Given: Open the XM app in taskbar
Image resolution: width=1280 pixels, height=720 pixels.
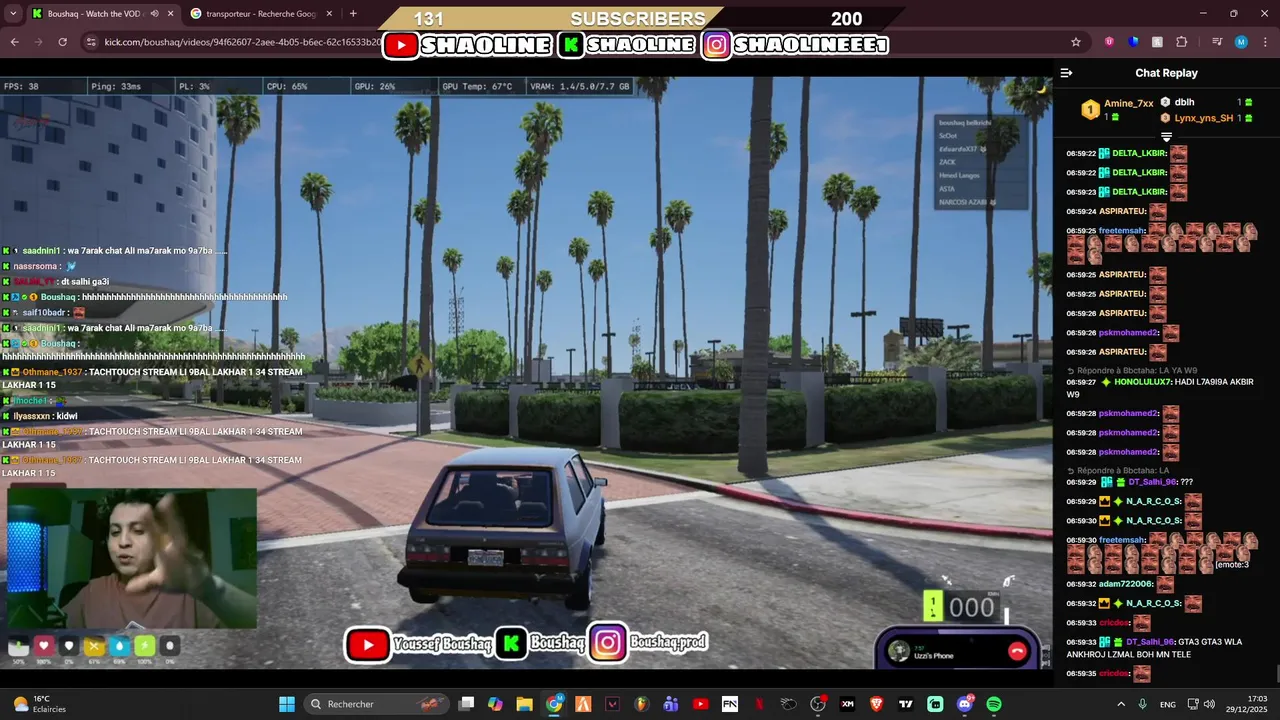Looking at the screenshot, I should coord(848,704).
